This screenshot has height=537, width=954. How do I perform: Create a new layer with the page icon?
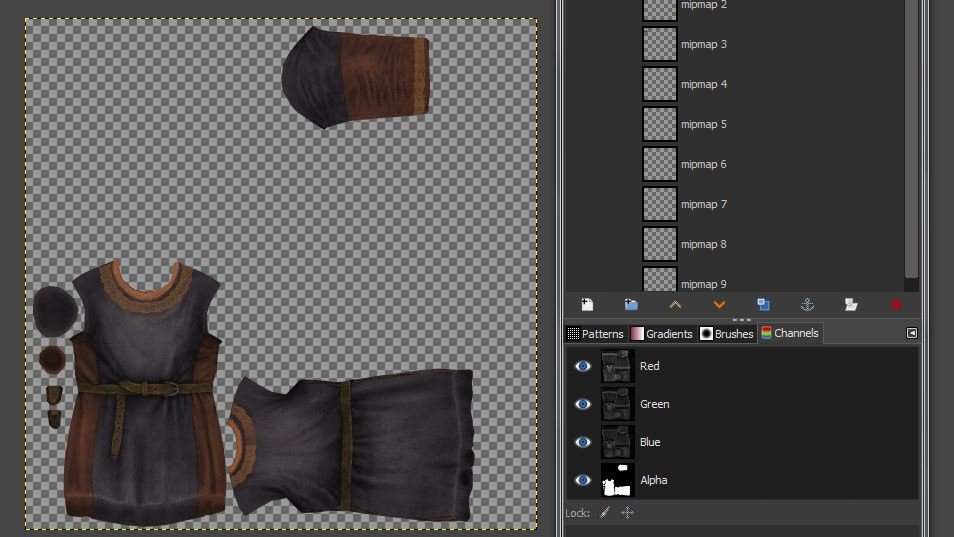point(587,305)
